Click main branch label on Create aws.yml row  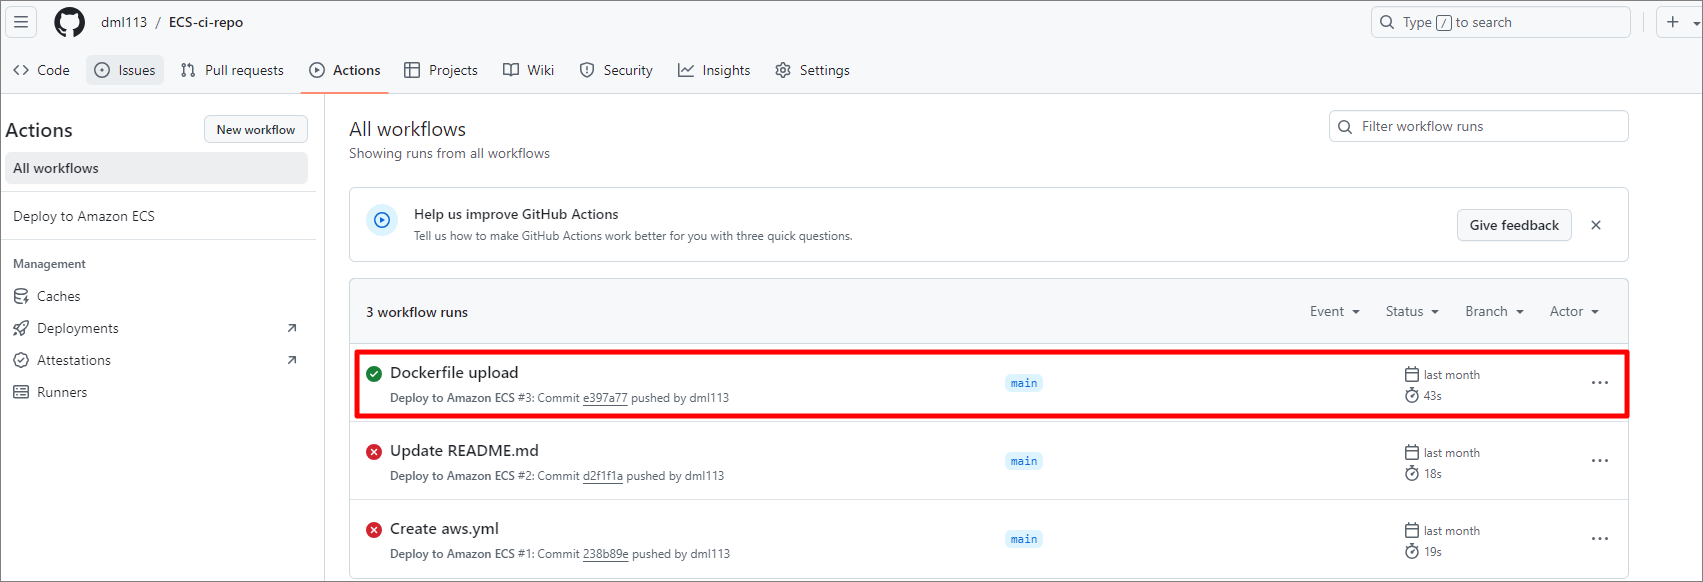coord(1024,539)
